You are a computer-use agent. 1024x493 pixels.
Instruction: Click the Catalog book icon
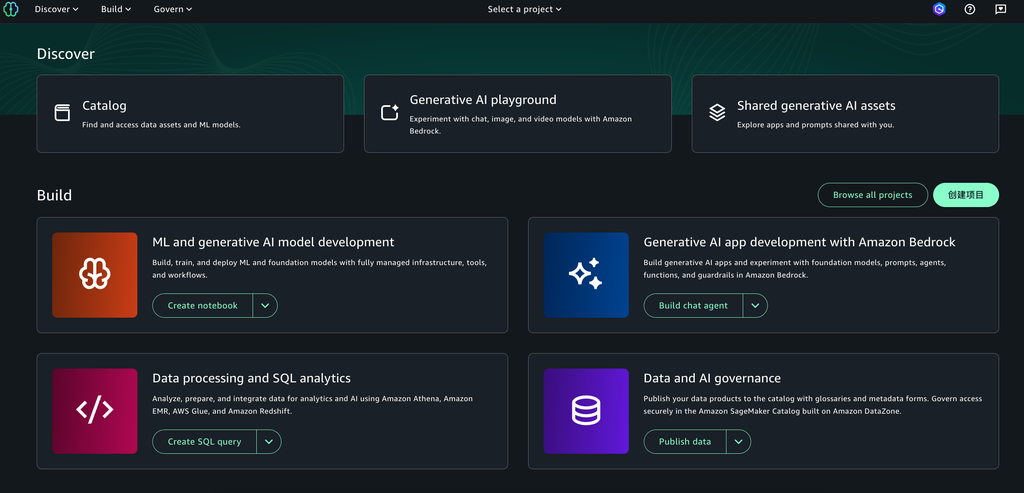click(x=62, y=112)
